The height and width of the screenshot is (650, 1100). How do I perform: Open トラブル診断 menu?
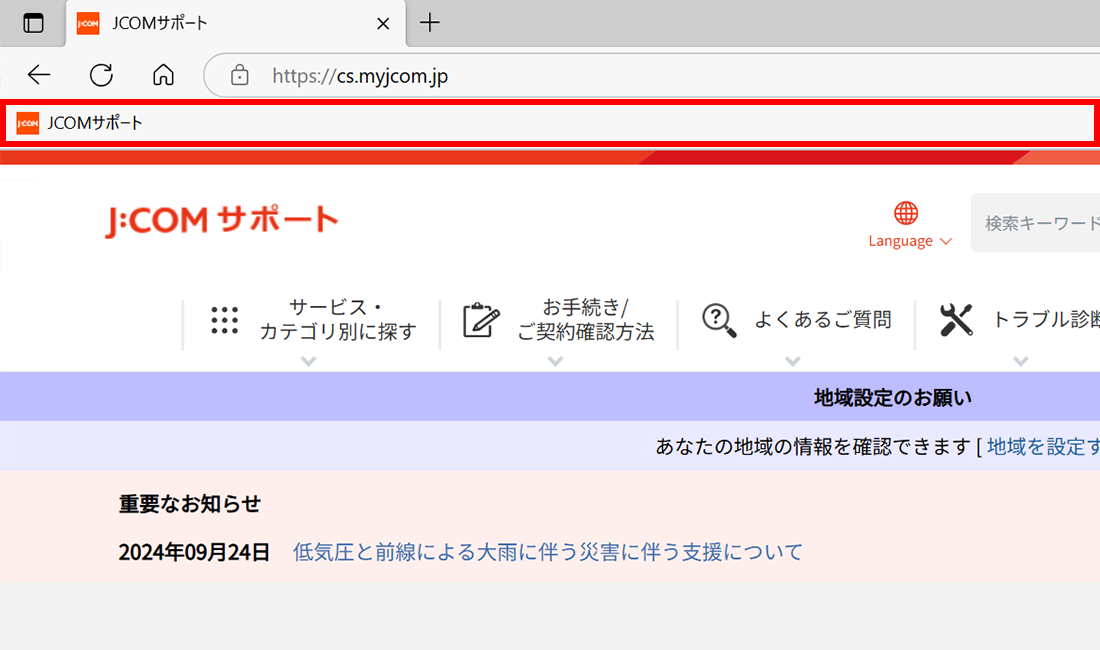1045,320
